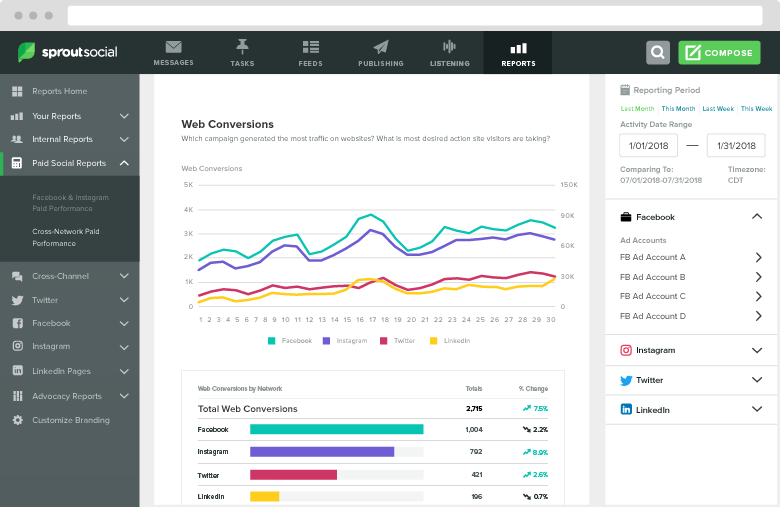Click the Twitter bird icon in sidebar
The height and width of the screenshot is (507, 780).
tap(17, 300)
